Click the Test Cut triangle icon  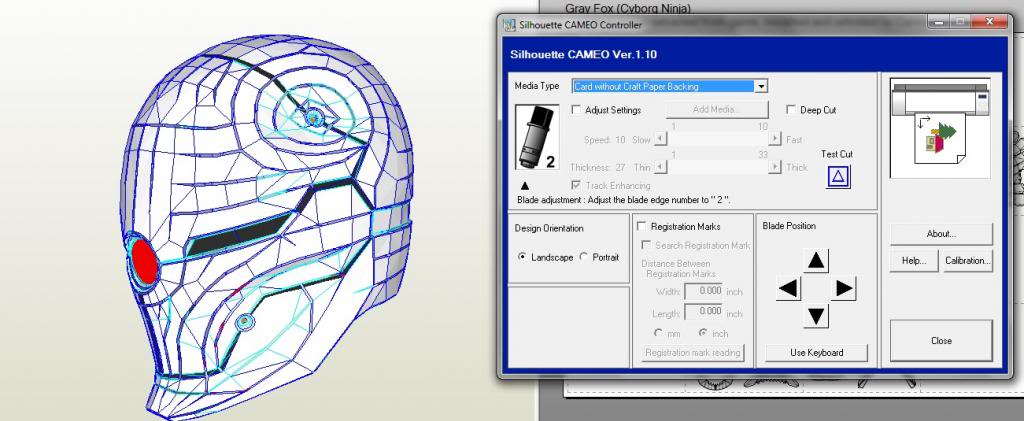(838, 177)
